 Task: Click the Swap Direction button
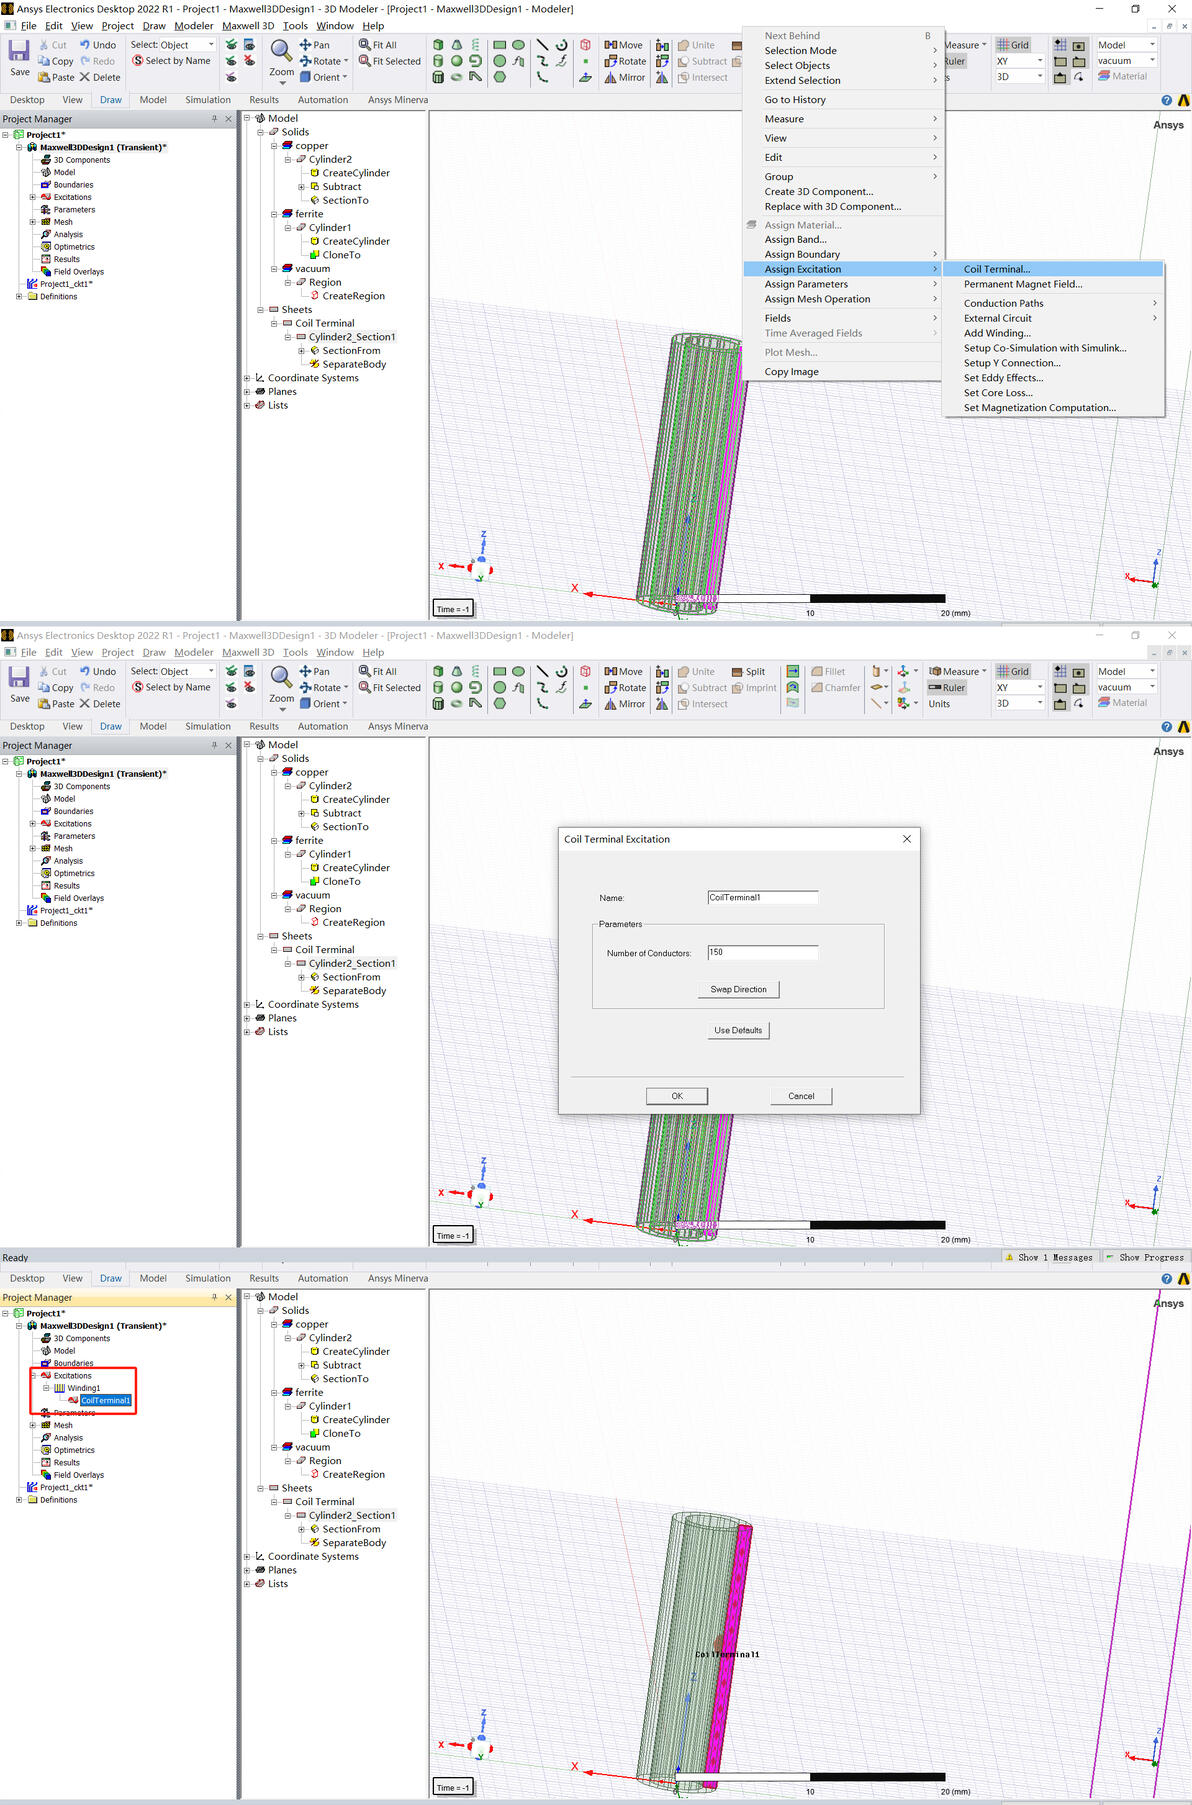click(738, 989)
